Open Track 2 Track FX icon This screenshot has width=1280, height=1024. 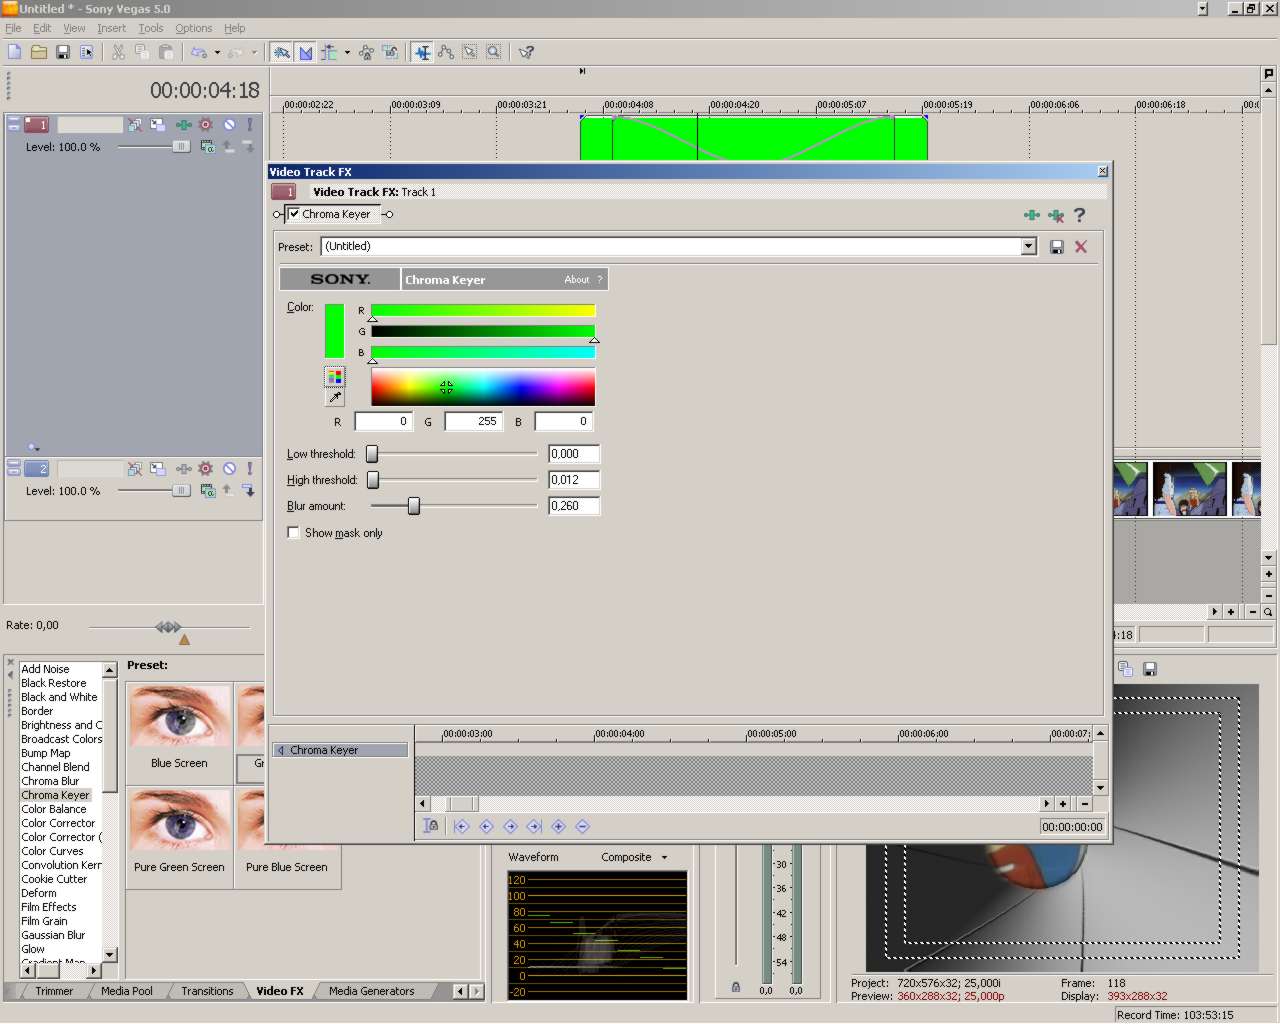tap(184, 469)
